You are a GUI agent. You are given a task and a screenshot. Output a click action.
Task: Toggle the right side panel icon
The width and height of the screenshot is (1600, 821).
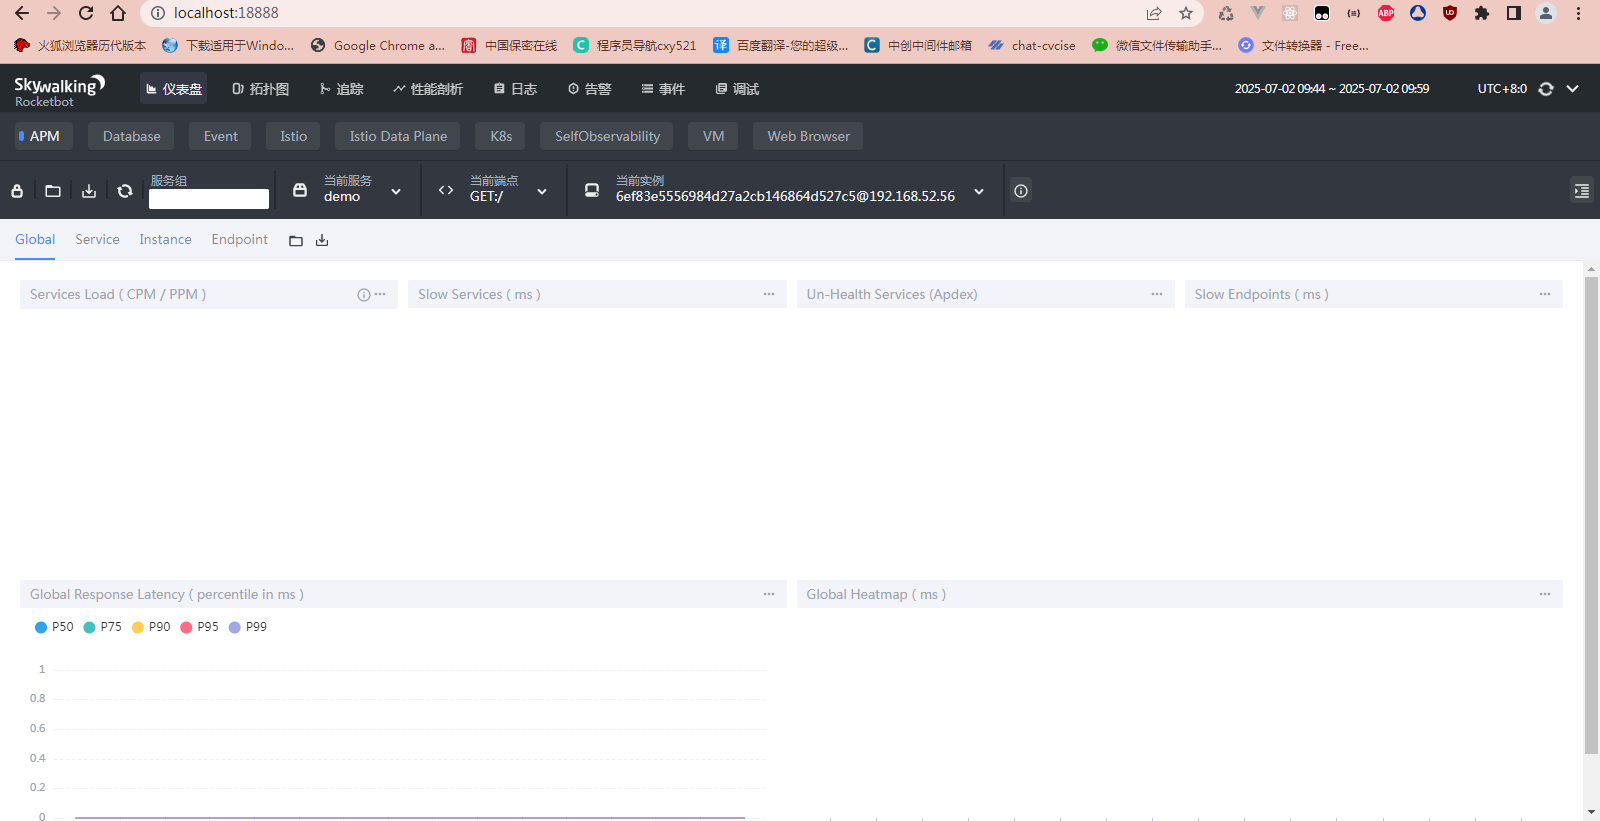click(1581, 191)
